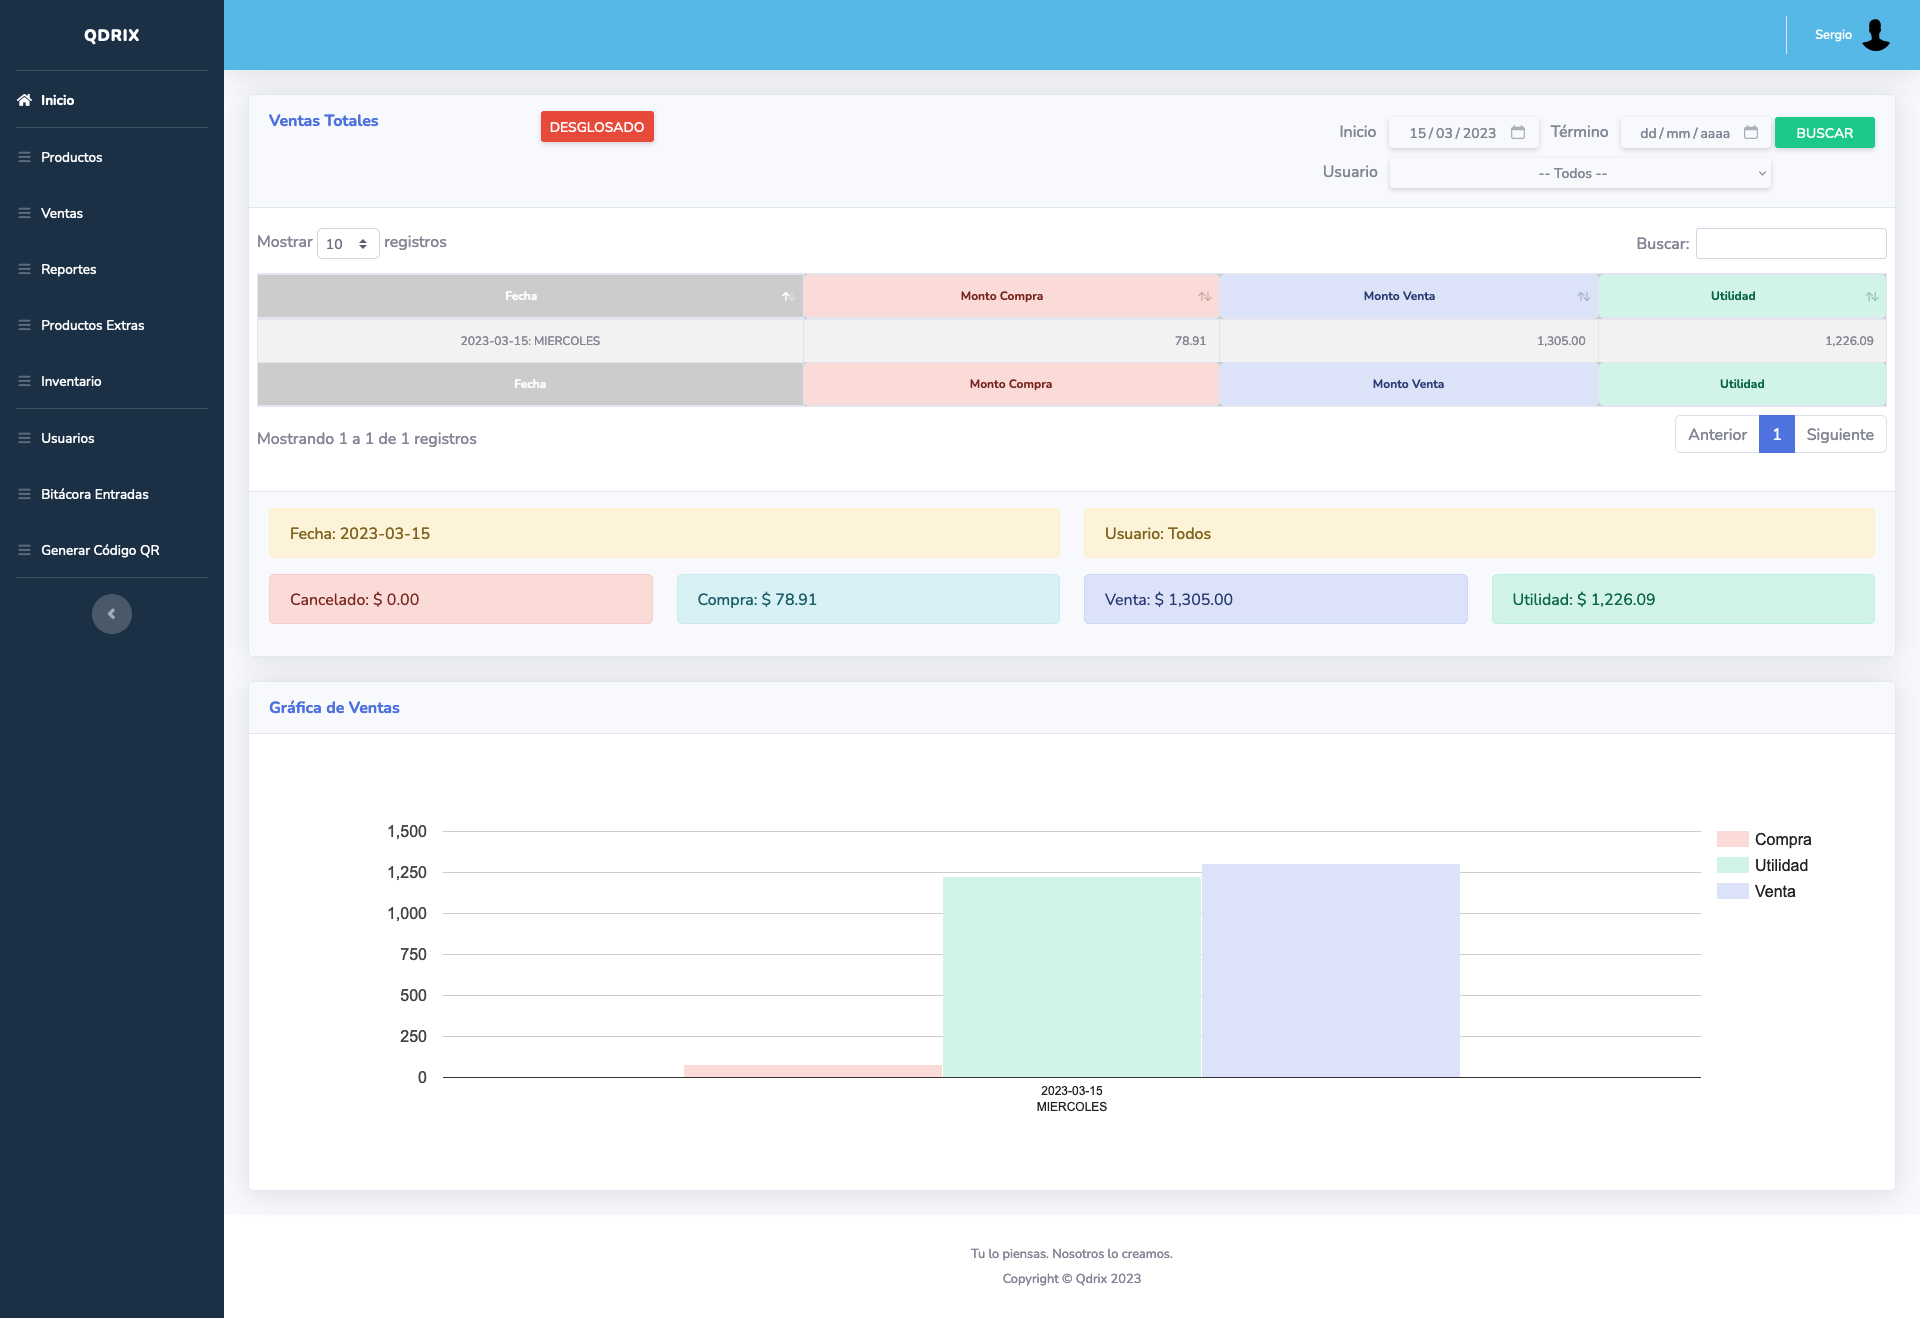Click the home icon next to Inicio

coord(24,100)
